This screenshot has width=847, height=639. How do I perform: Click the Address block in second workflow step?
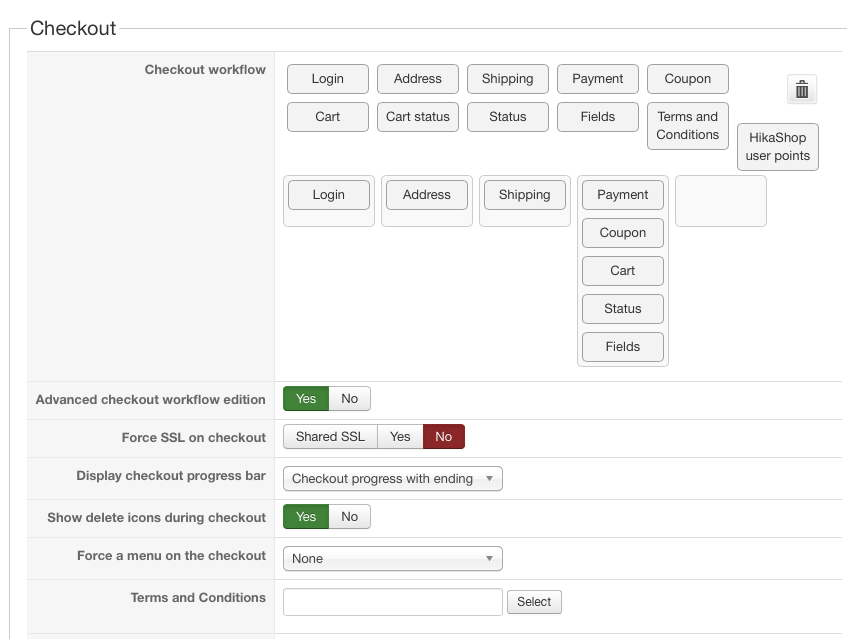click(x=427, y=195)
